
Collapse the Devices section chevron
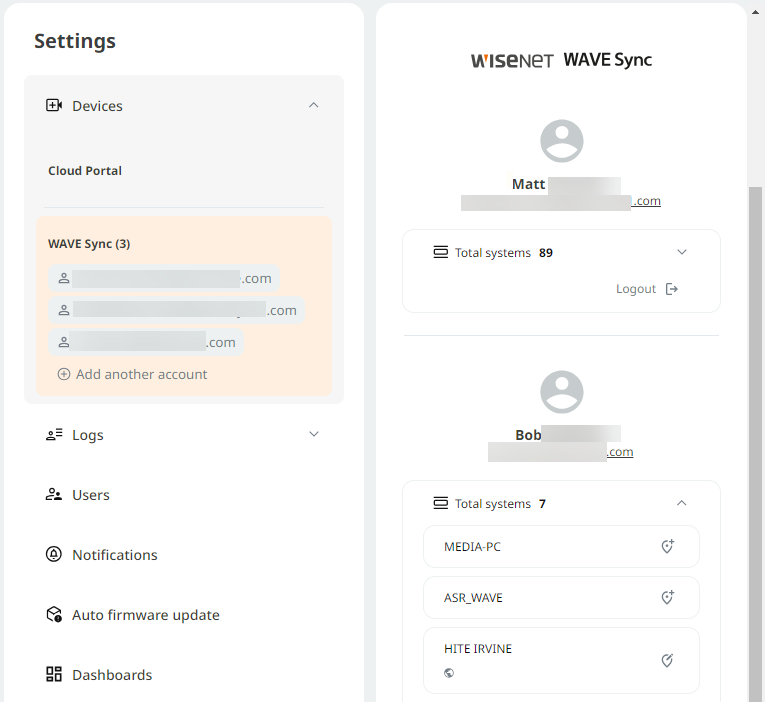tap(314, 105)
